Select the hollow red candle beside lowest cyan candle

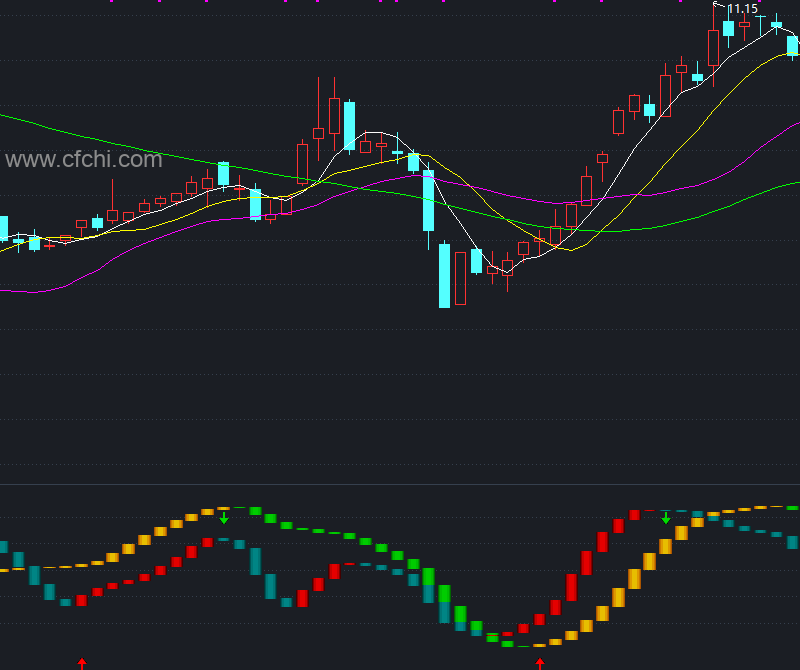coord(460,279)
